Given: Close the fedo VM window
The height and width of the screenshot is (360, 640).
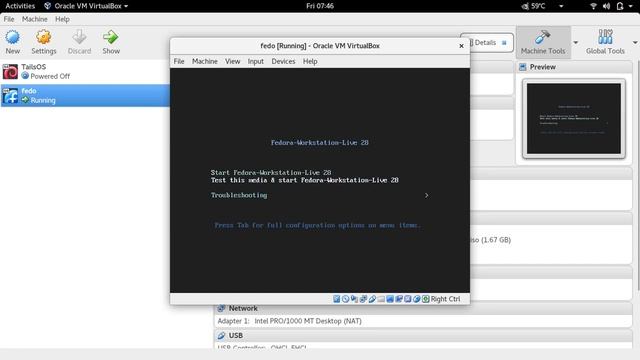Looking at the screenshot, I should (x=461, y=46).
